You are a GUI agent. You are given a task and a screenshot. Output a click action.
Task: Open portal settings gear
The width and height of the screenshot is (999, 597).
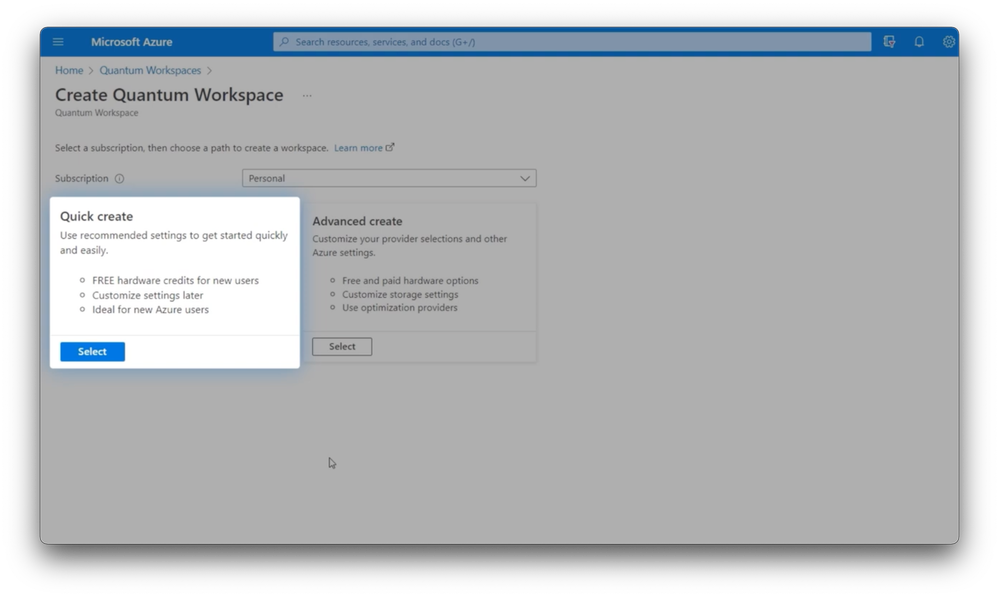(x=949, y=42)
